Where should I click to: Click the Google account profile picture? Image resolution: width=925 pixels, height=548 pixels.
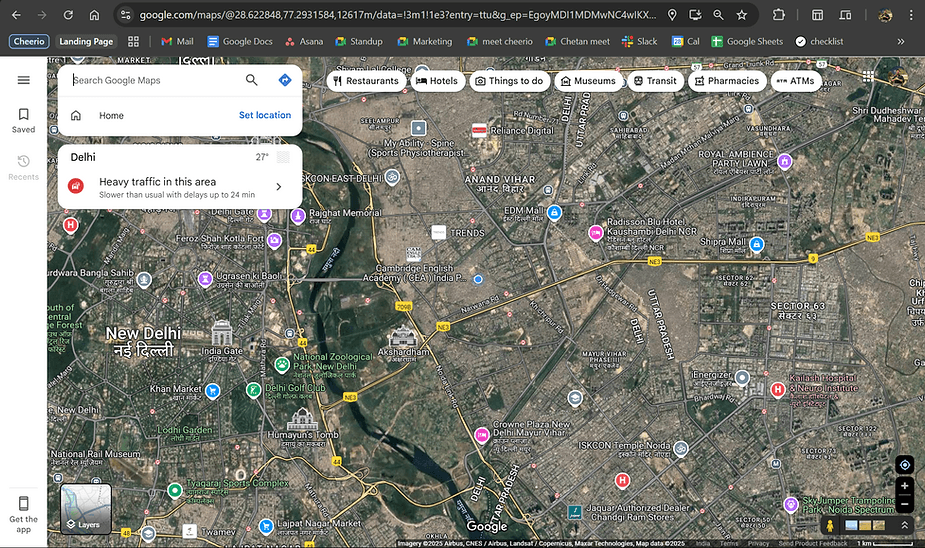pos(898,77)
